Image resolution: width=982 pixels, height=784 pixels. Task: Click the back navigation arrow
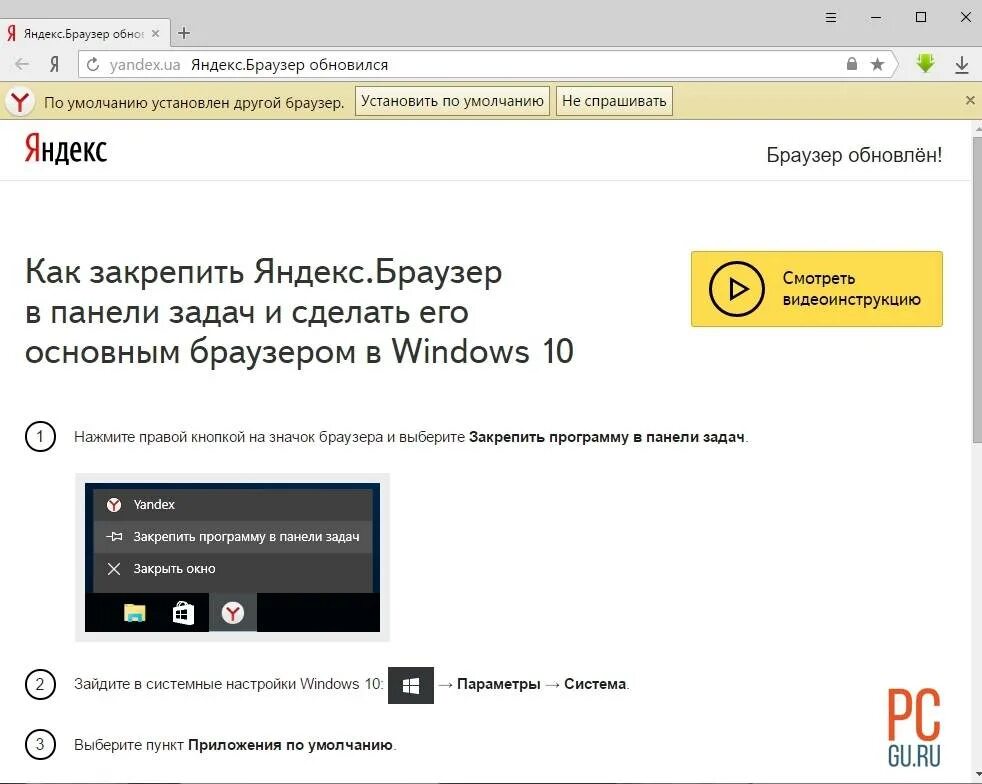(x=21, y=64)
